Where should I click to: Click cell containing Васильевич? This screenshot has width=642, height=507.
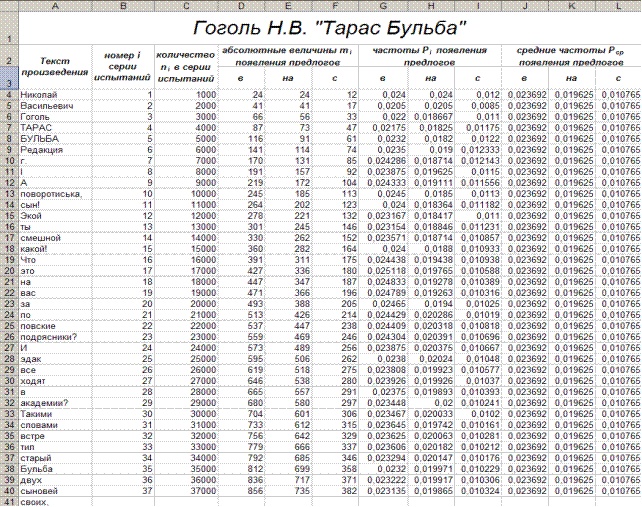point(55,106)
